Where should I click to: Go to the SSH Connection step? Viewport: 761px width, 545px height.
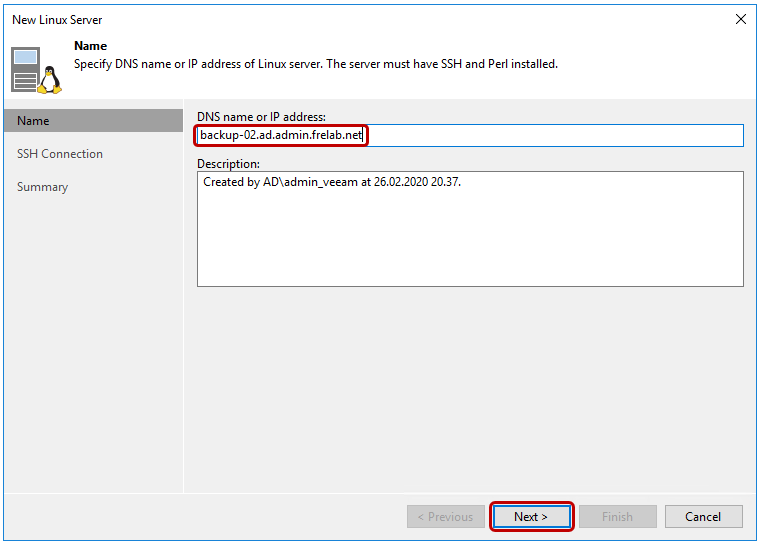tap(60, 154)
